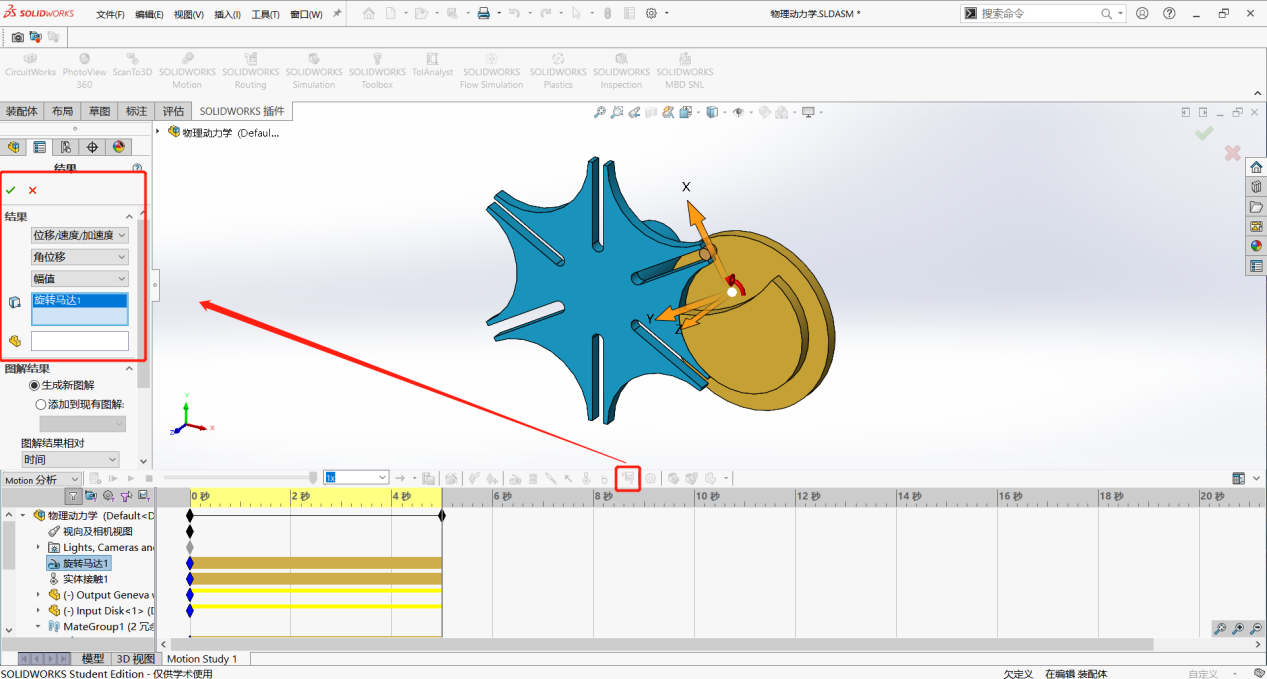
Task: Click the Results and Plots chart icon
Action: 628,478
